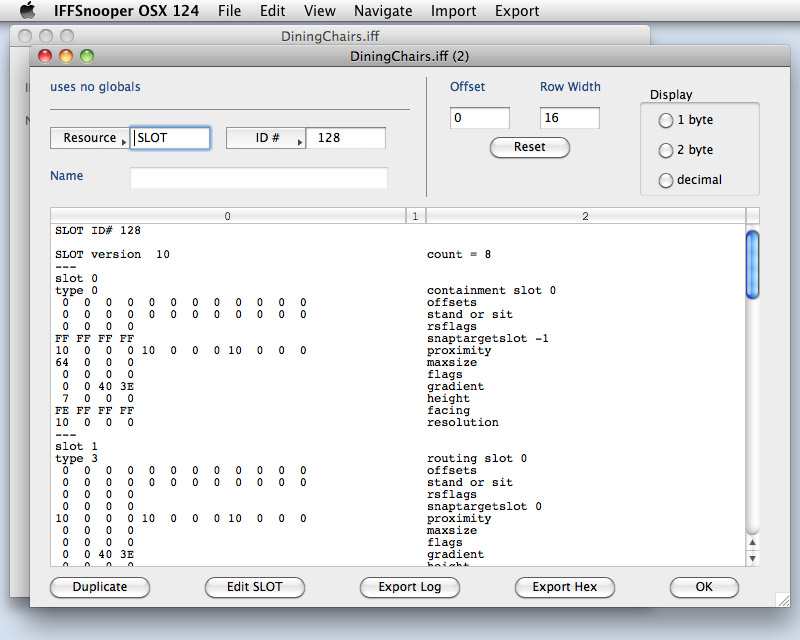The image size is (800, 640).
Task: Select the 2 byte display option
Action: [x=664, y=150]
